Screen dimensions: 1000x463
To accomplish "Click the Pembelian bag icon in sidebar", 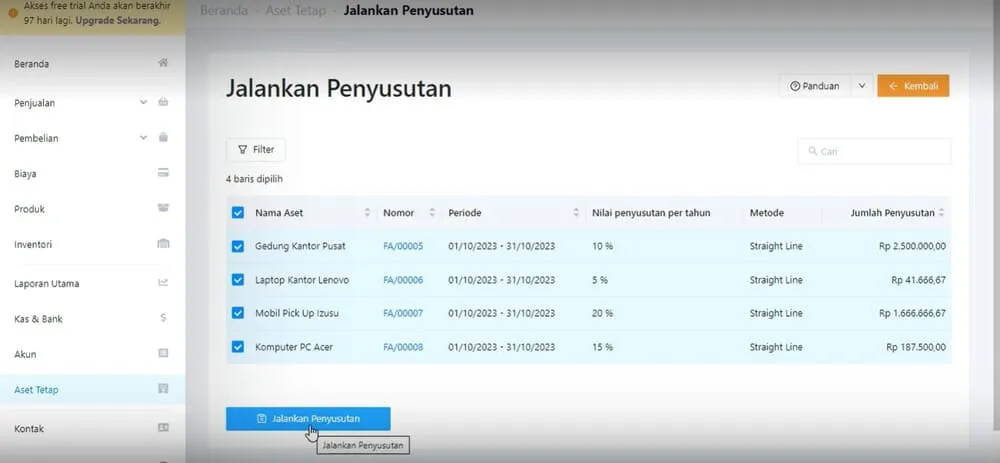I will click(163, 137).
